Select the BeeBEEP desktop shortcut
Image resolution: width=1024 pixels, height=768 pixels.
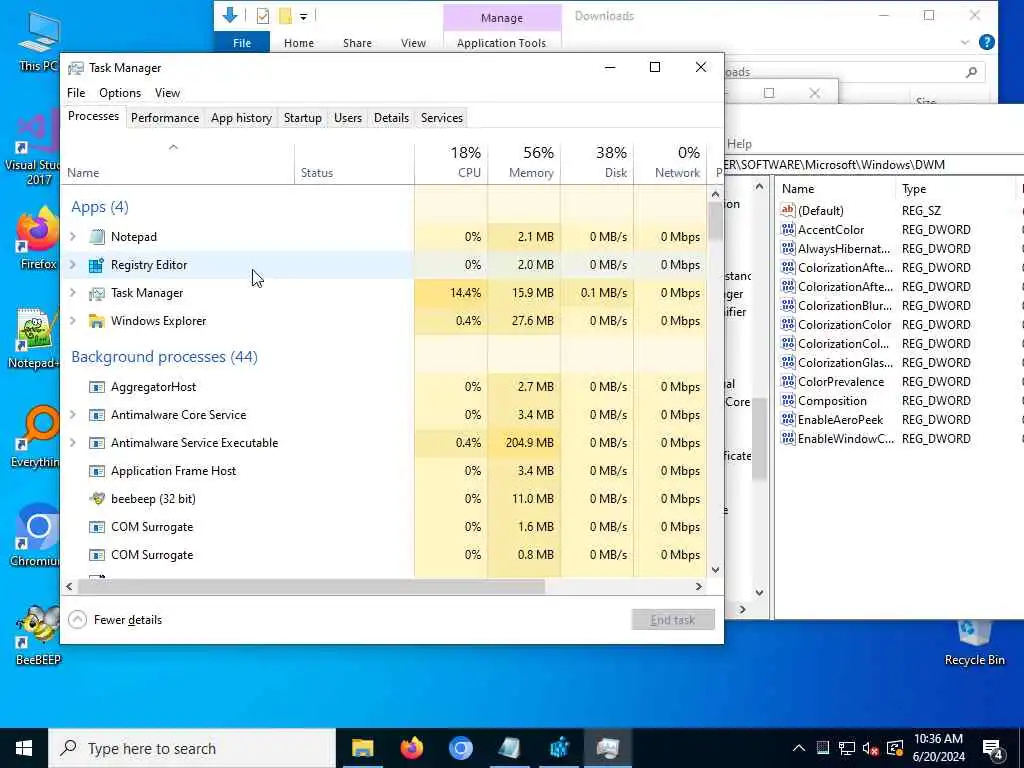[x=38, y=635]
